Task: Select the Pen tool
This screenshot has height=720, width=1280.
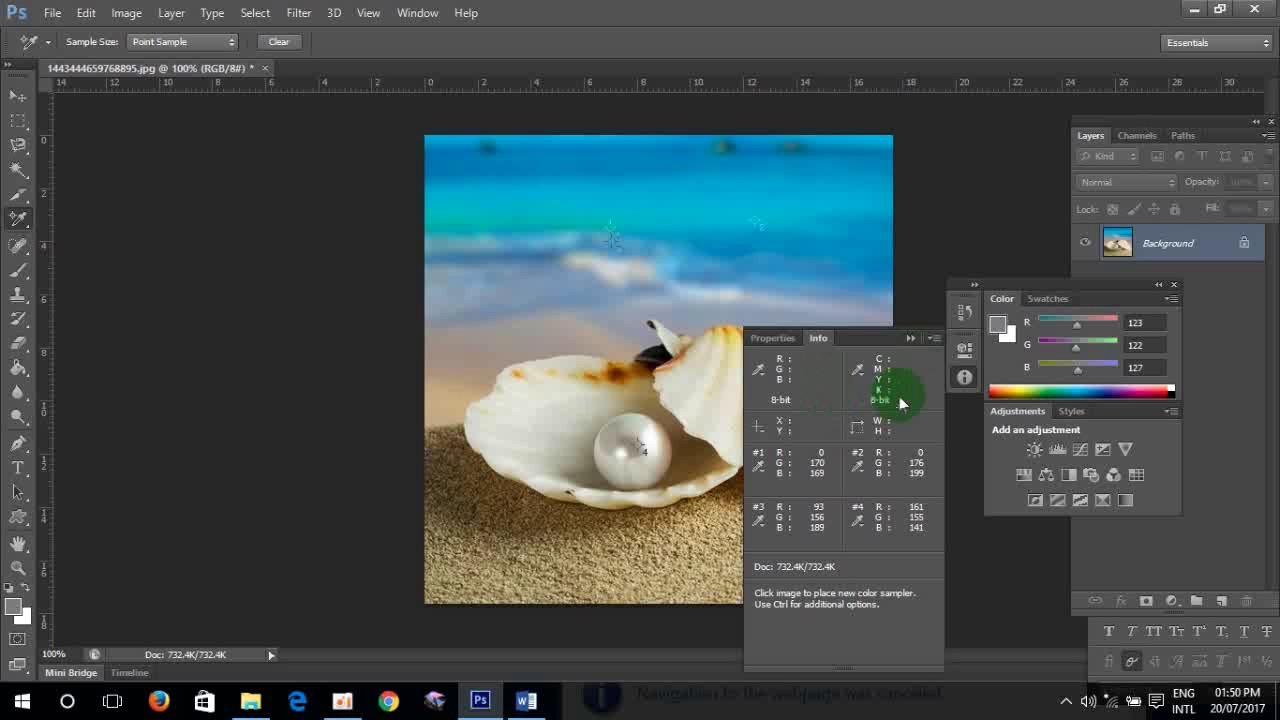Action: coord(18,443)
